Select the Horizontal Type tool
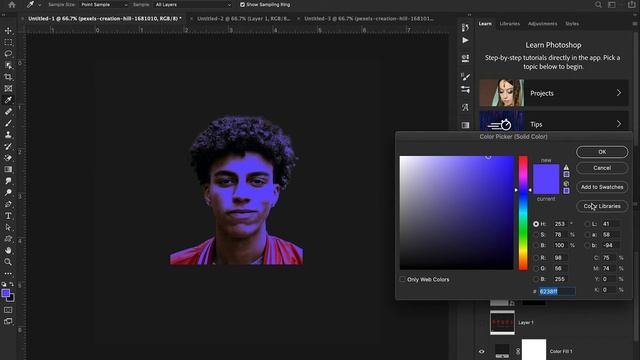 8,216
